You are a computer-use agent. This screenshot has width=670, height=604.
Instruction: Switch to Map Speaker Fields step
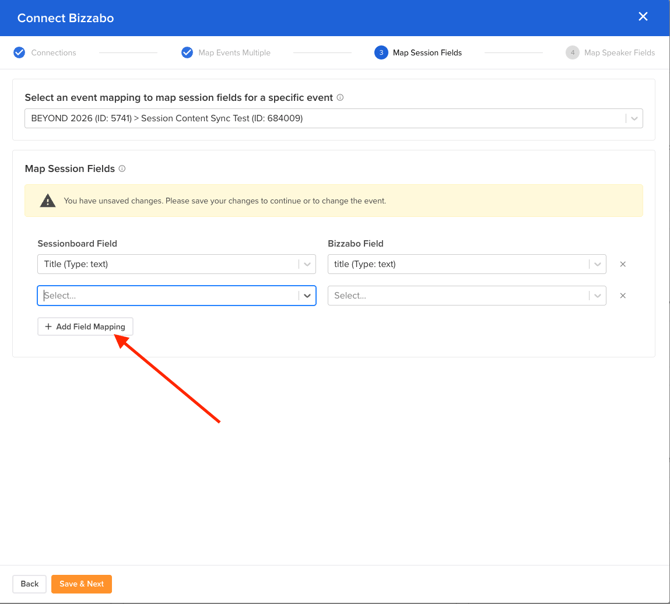pos(619,53)
